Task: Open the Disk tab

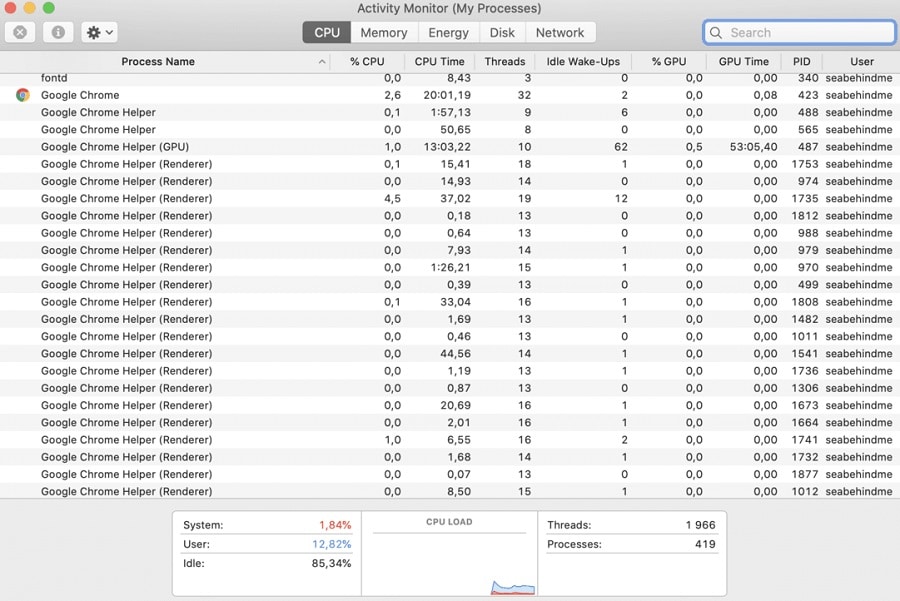Action: tap(502, 33)
